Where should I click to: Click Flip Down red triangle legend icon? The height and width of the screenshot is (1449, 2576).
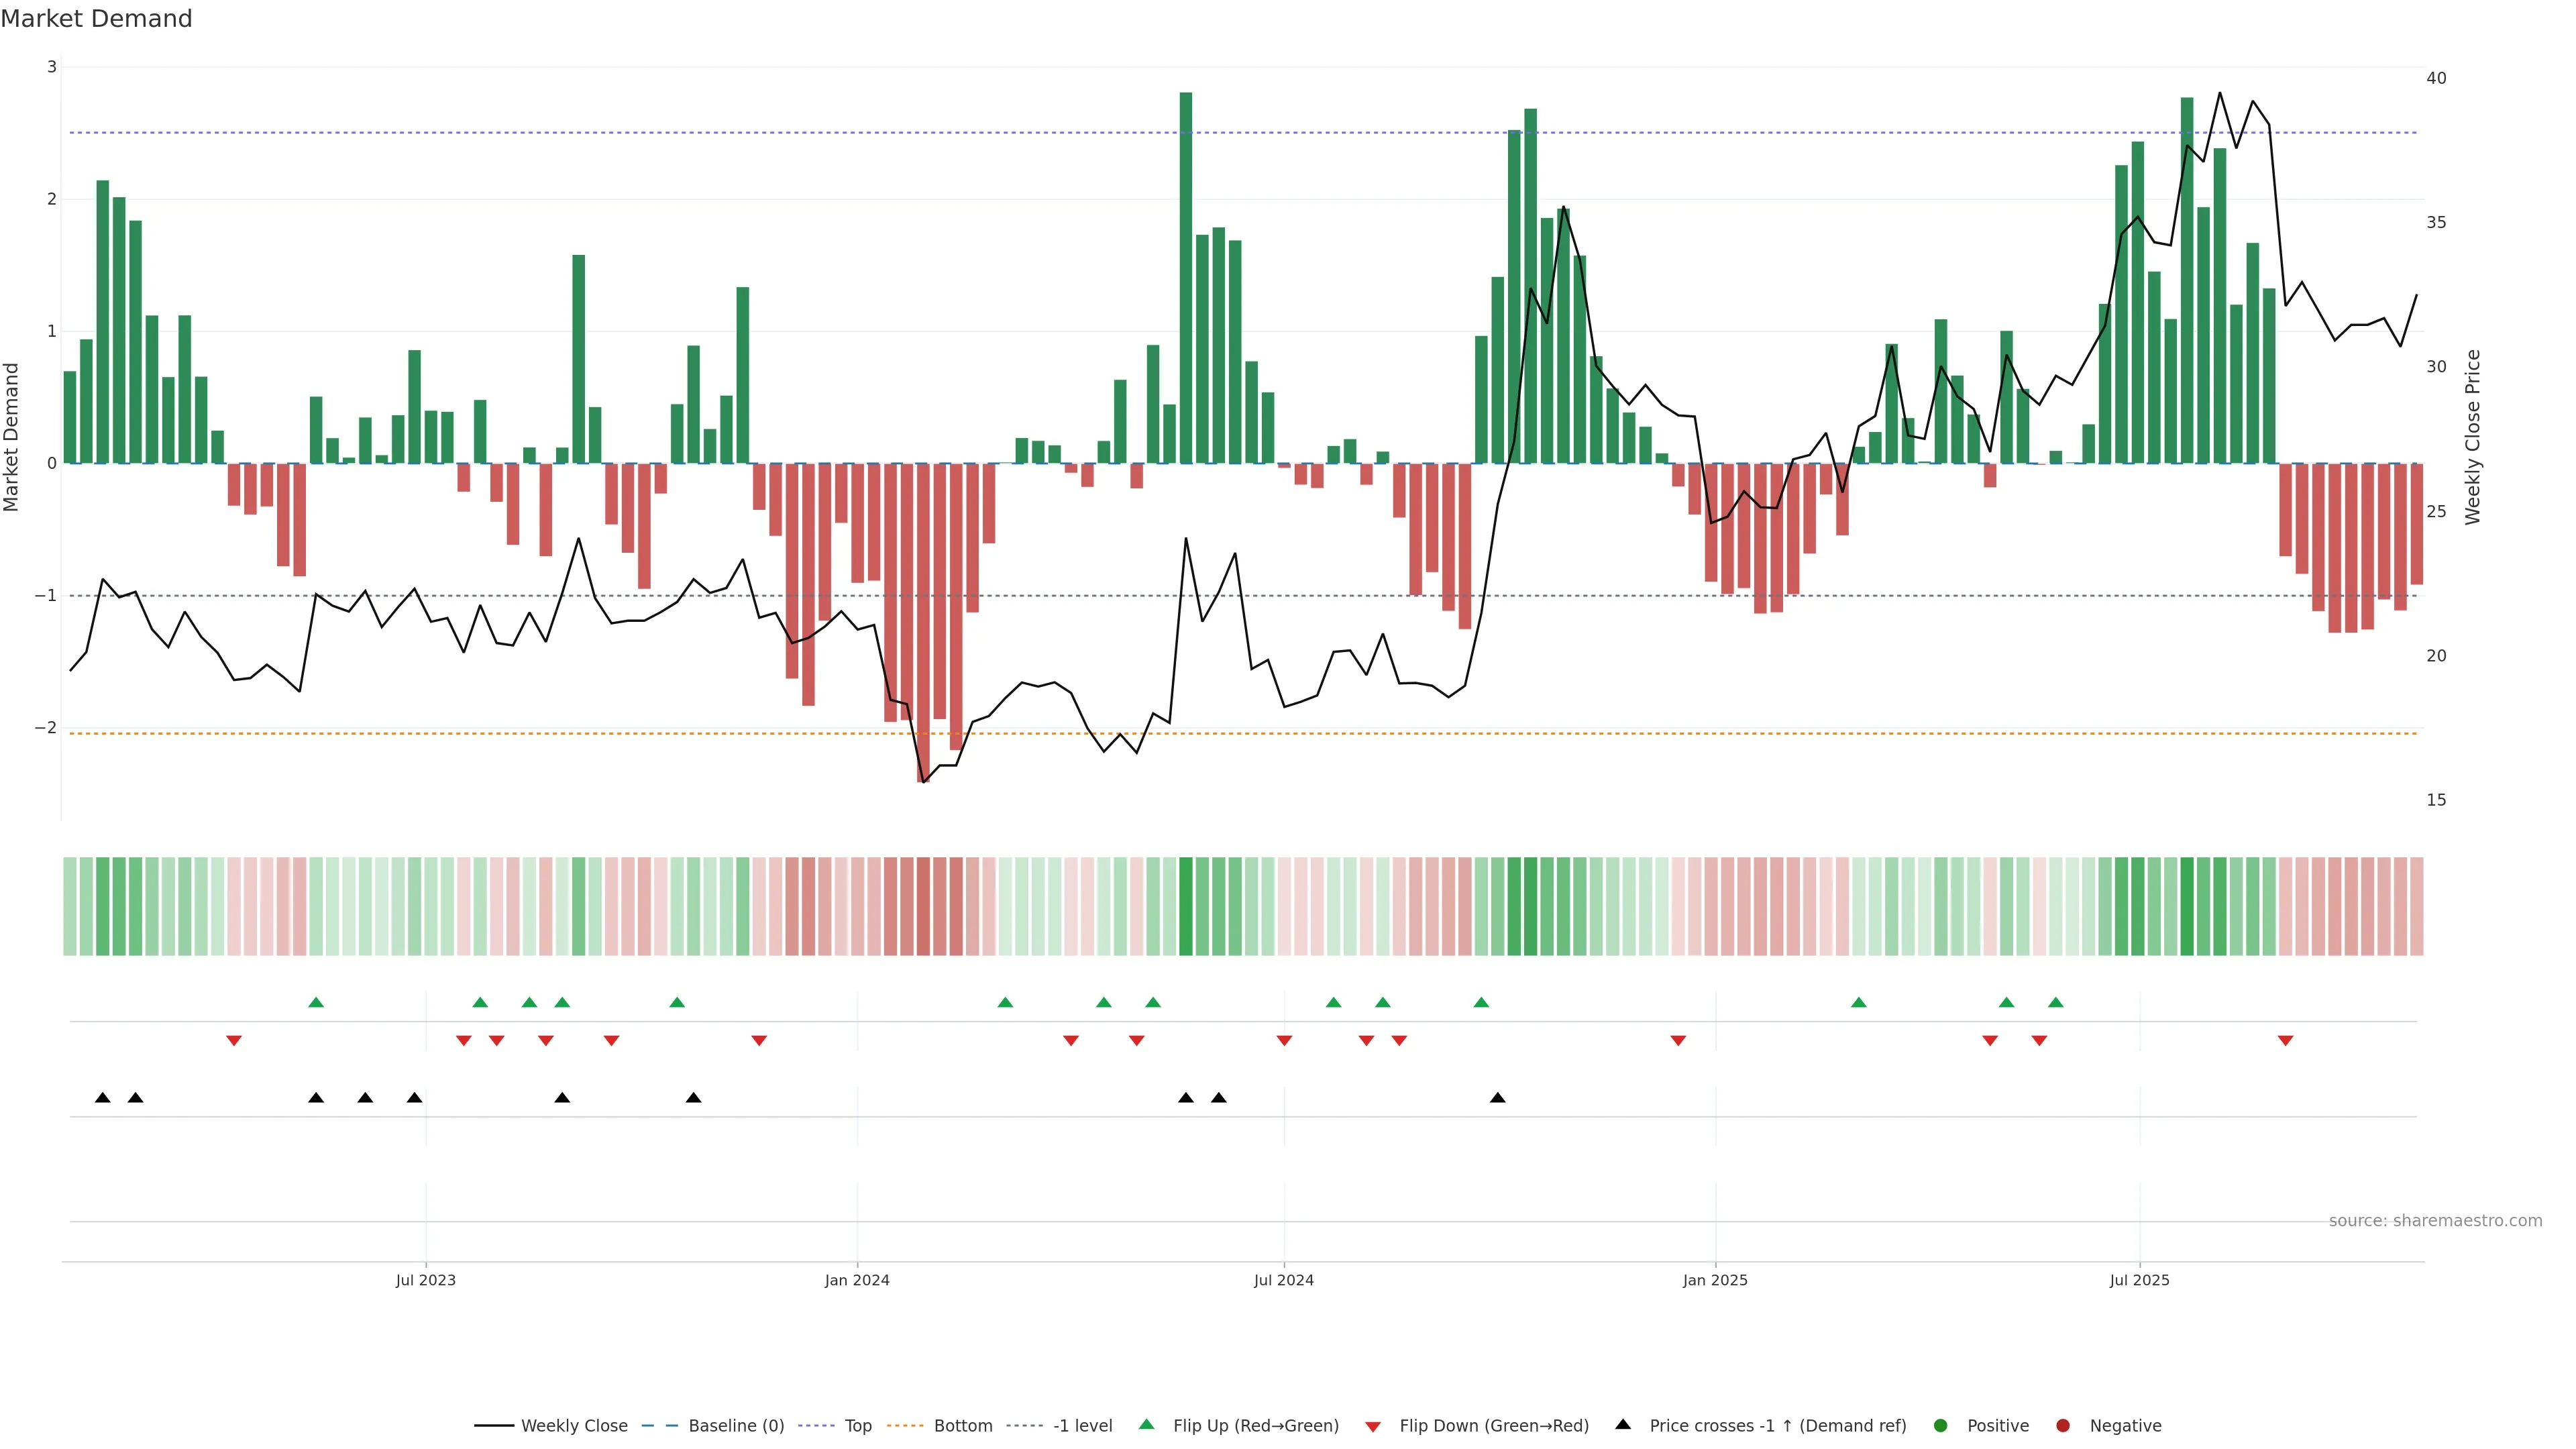(x=1373, y=1427)
